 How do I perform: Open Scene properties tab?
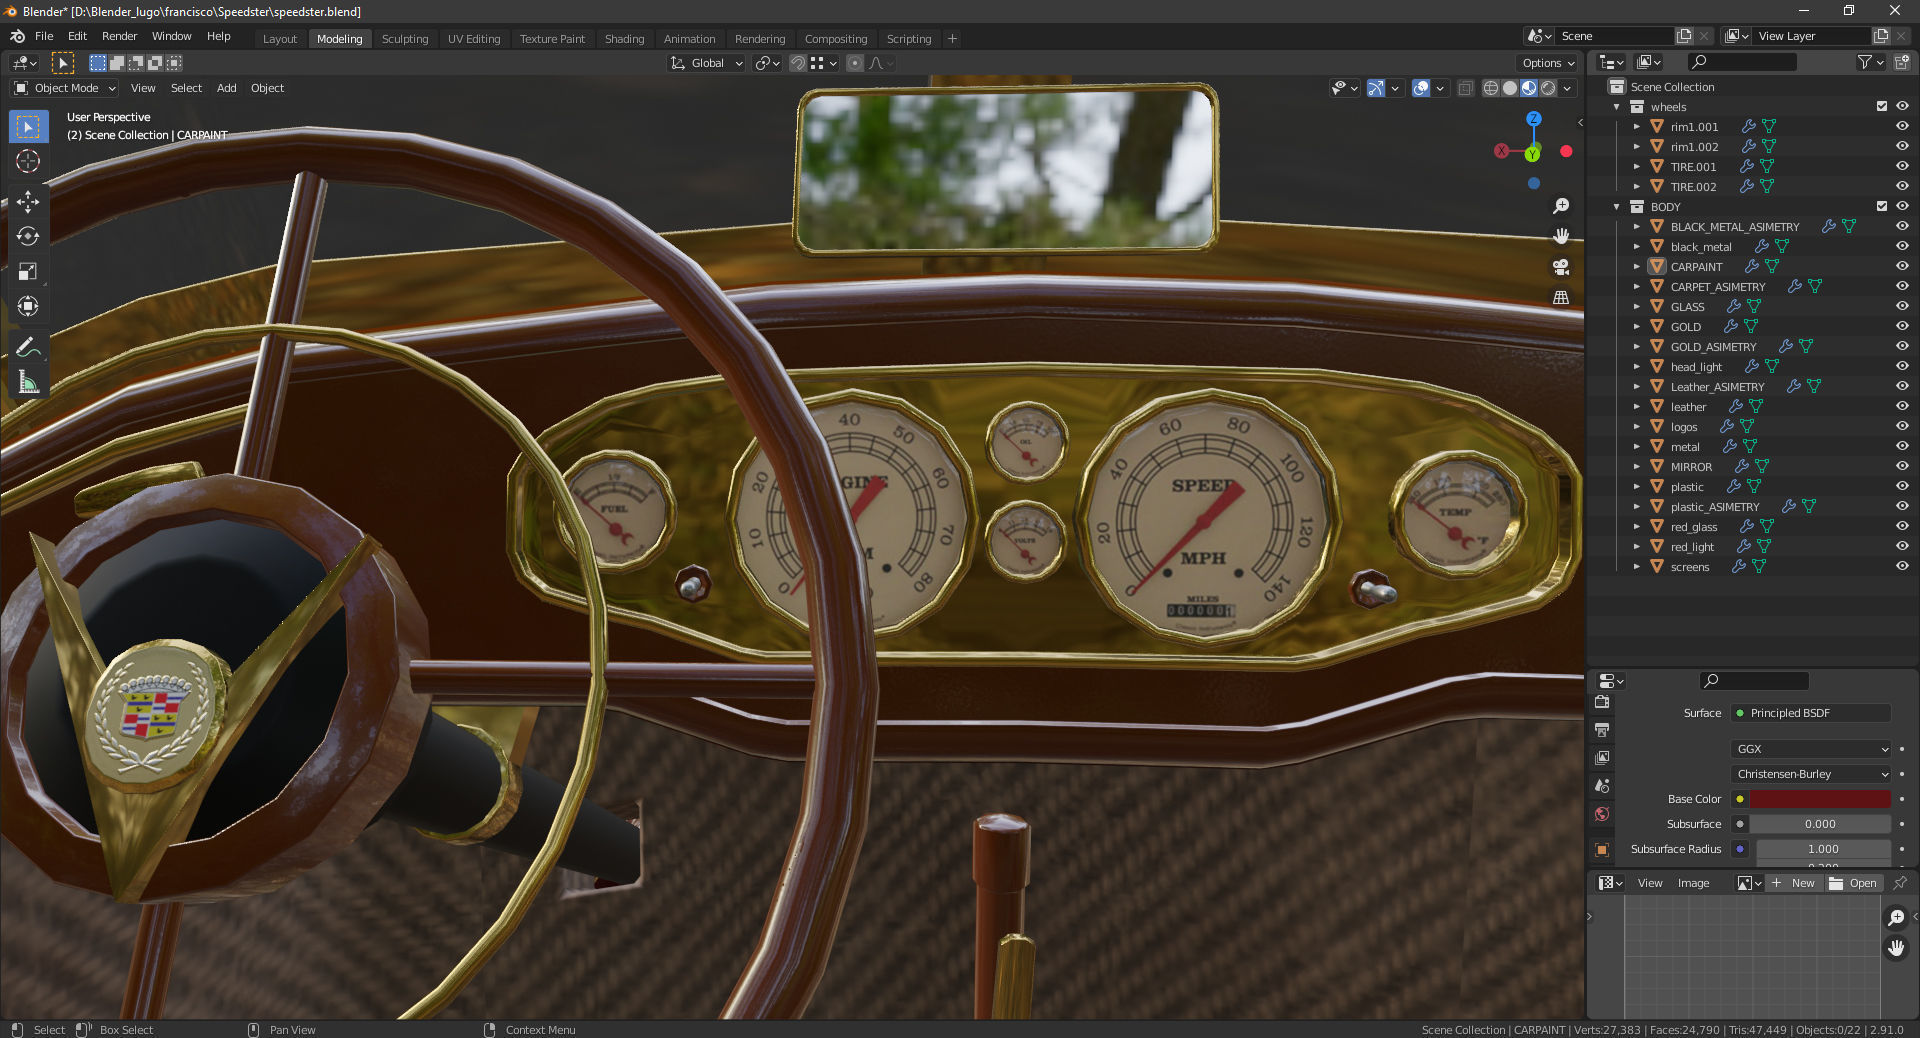point(1602,786)
